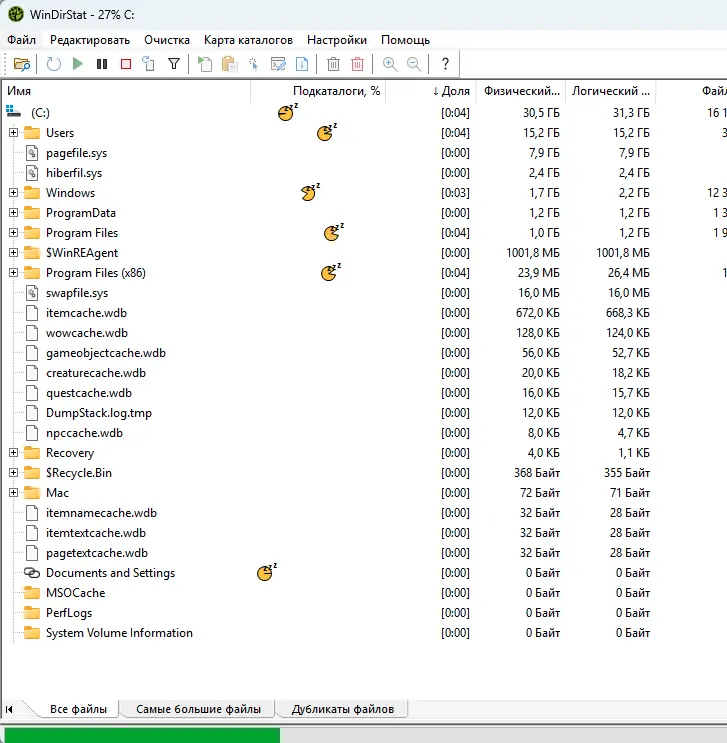This screenshot has width=727, height=743.
Task: Click the WinDirStat title bar app icon
Action: pos(16,14)
